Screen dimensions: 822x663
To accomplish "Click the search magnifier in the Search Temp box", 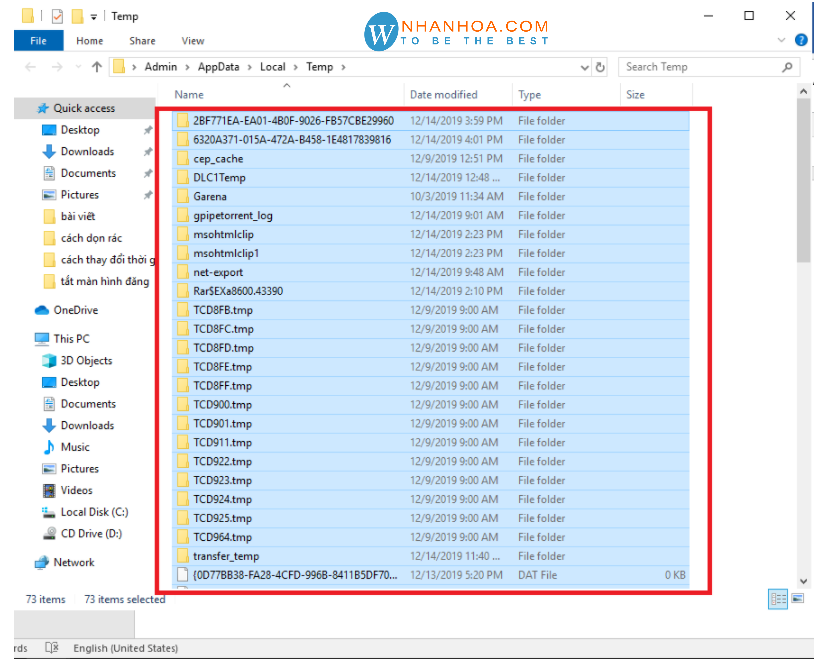I will (x=787, y=67).
